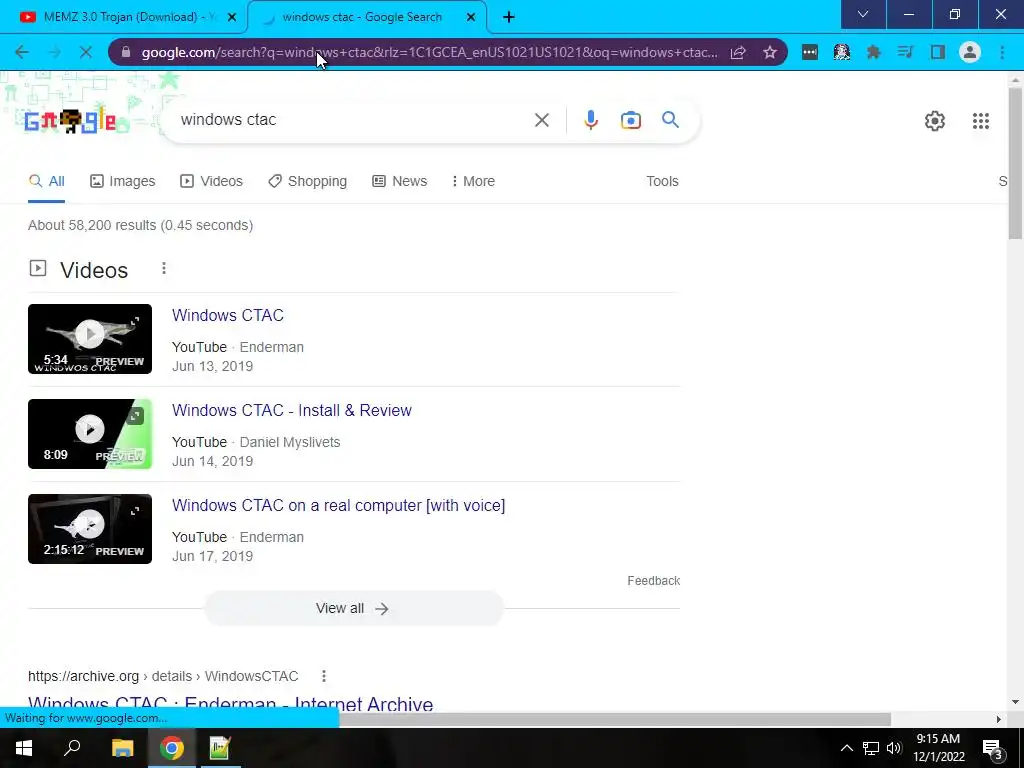The image size is (1024, 768).
Task: Open the Videos section three-dot menu
Action: (x=164, y=268)
